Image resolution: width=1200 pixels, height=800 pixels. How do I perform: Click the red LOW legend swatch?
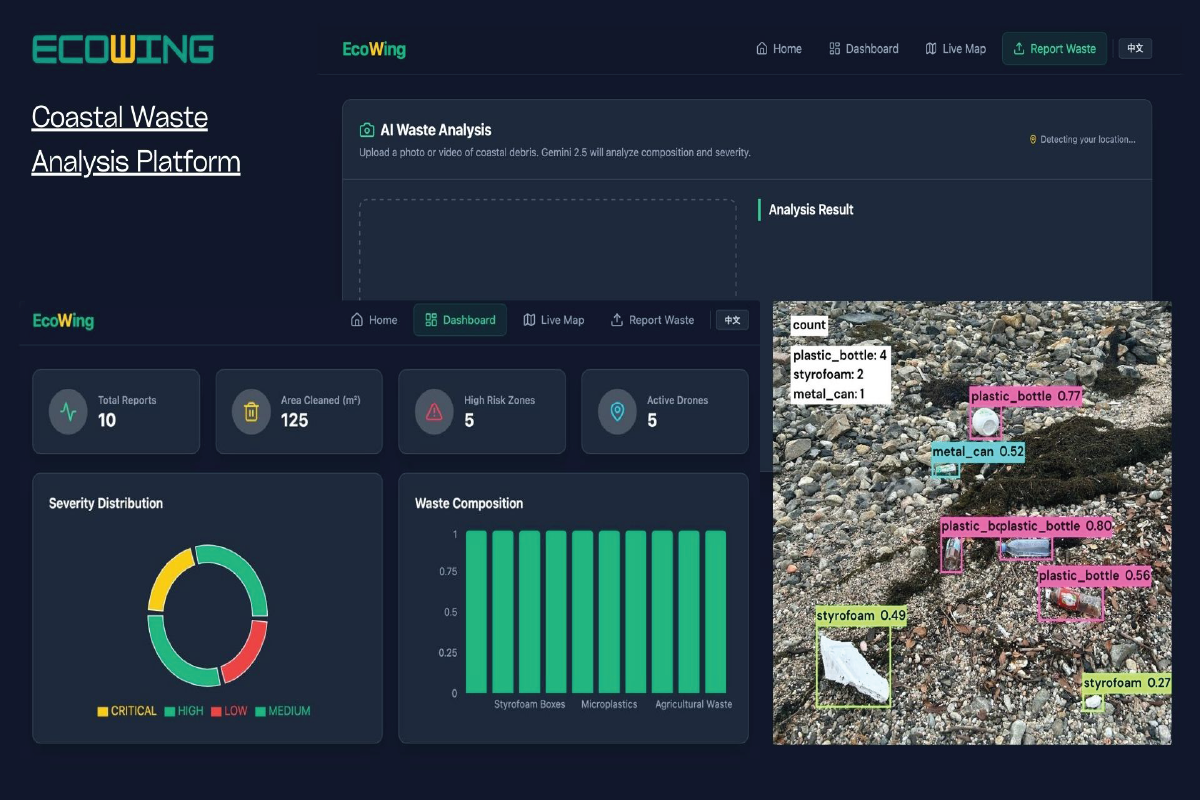(x=216, y=712)
